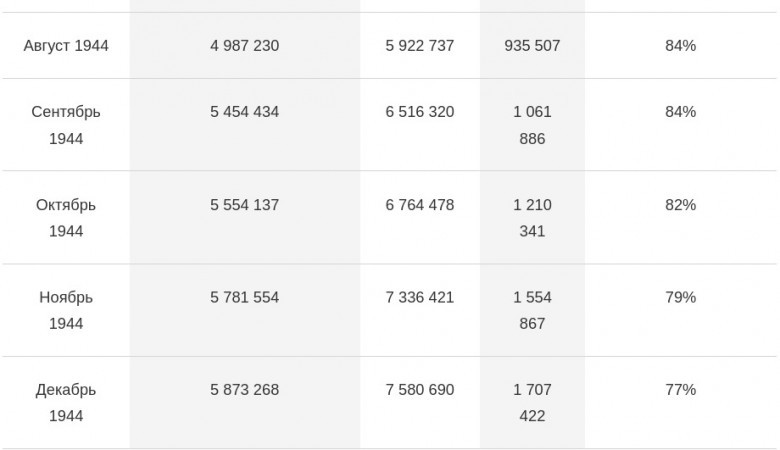Select the Сентябрь 1944 row label

[66, 125]
